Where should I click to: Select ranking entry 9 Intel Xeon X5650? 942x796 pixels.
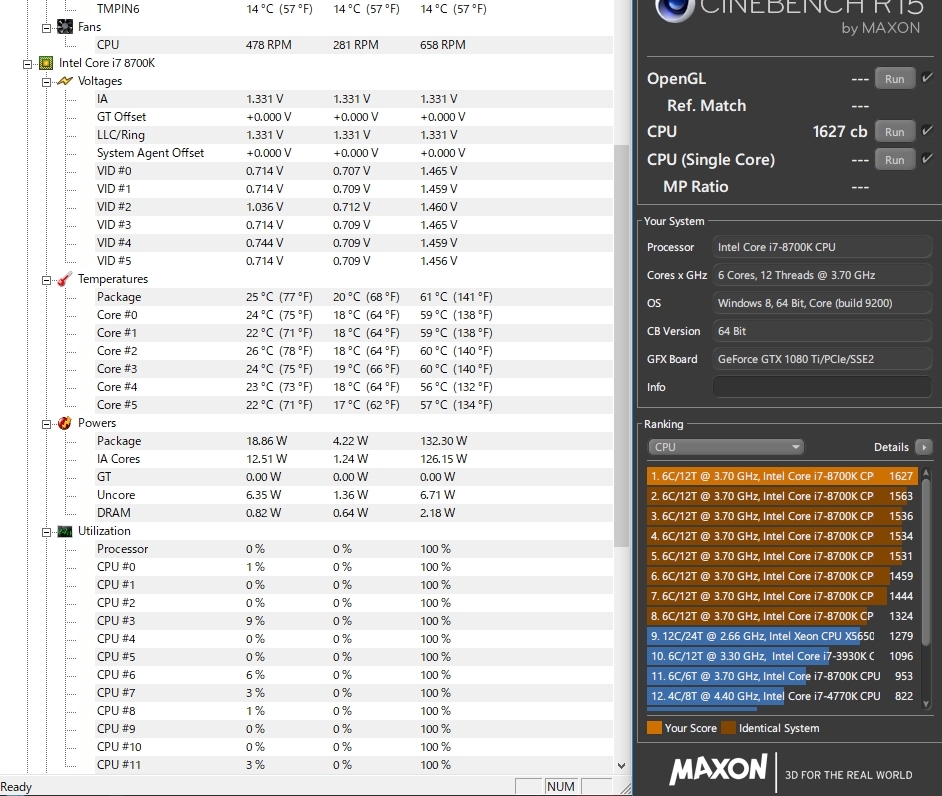pos(782,636)
